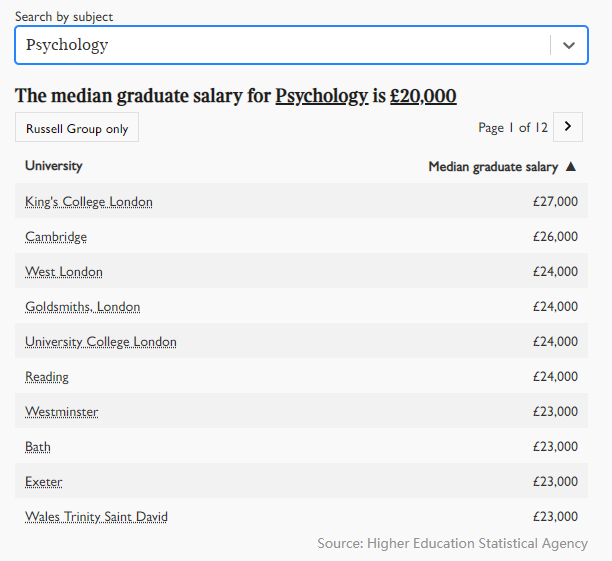Click the underlined Psychology heading link

[322, 96]
